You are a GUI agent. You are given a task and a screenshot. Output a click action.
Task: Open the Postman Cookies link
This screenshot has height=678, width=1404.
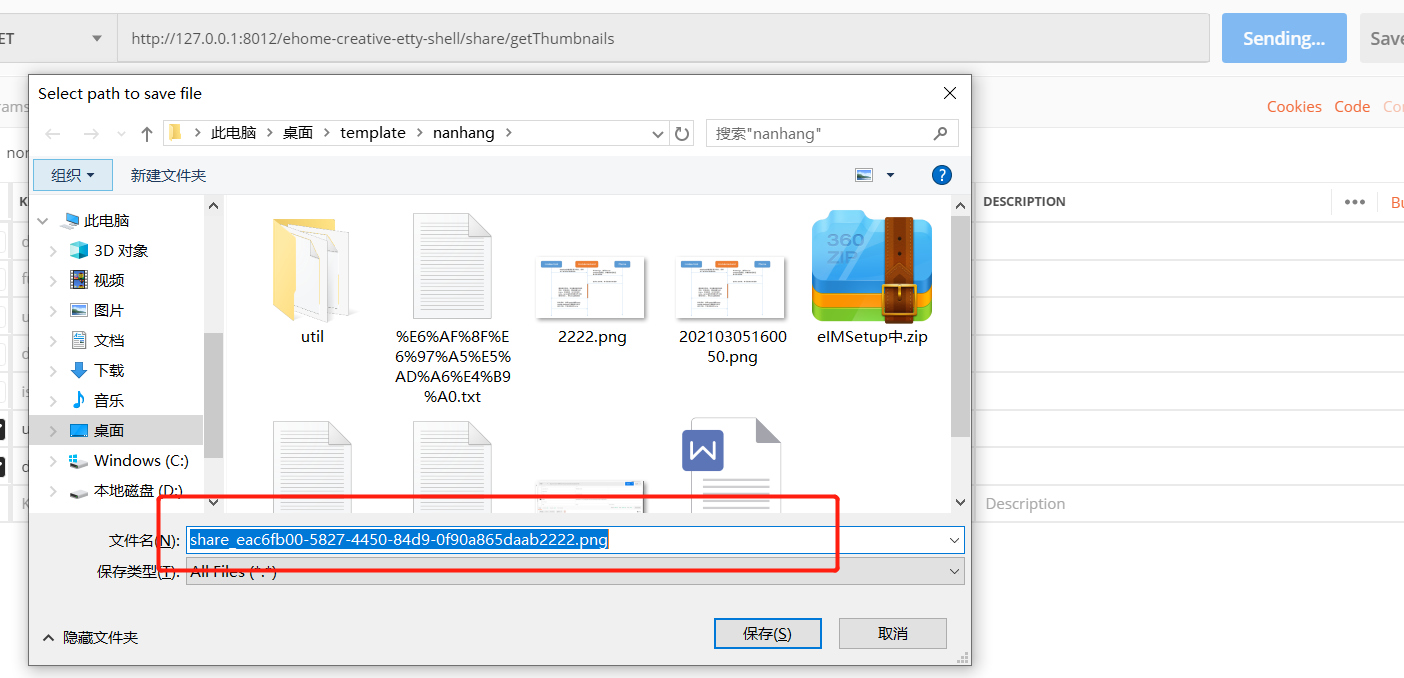(x=1294, y=106)
